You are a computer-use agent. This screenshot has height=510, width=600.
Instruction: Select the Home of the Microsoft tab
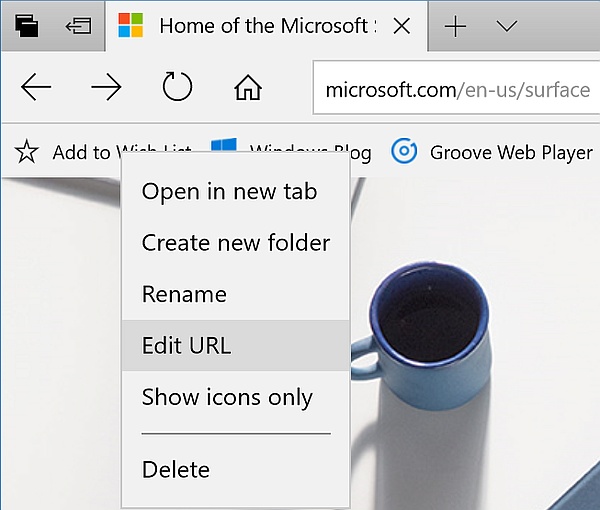250,26
